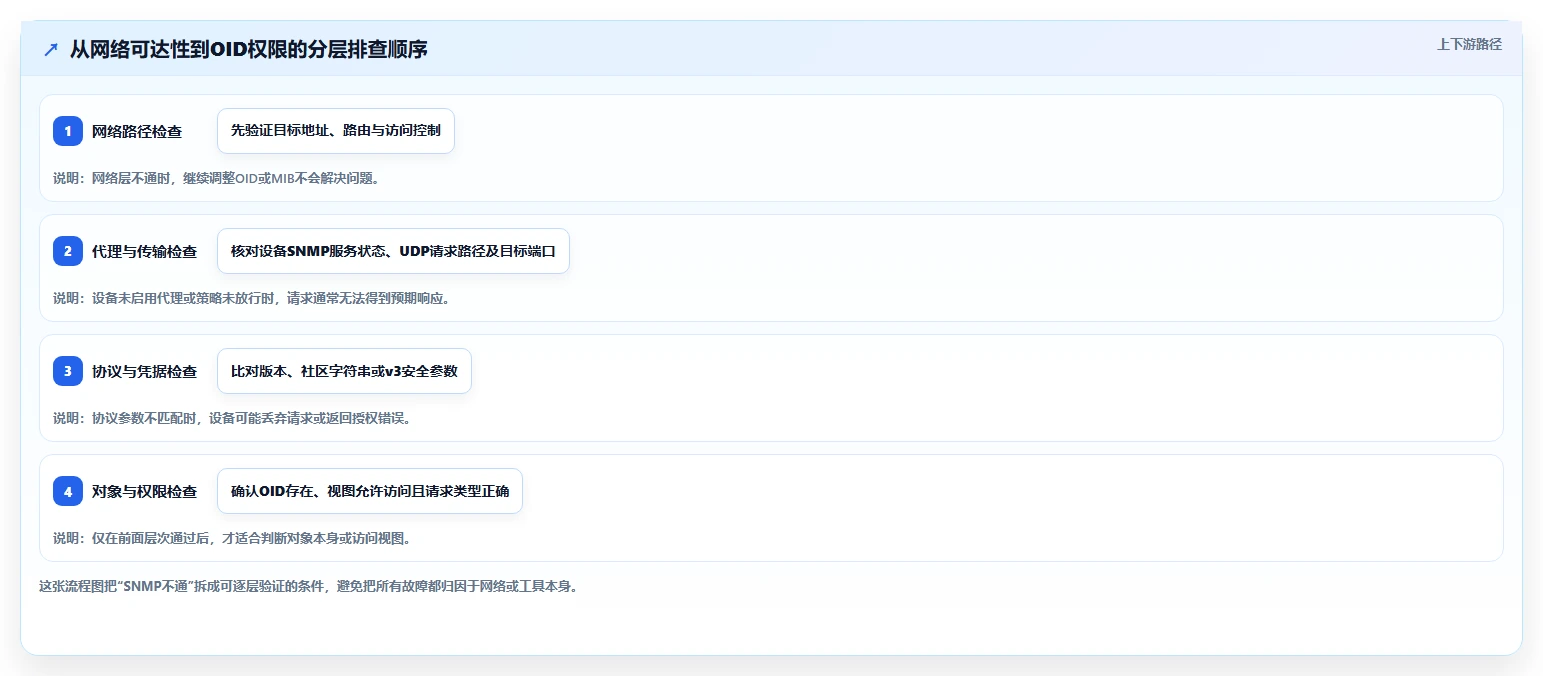The width and height of the screenshot is (1543, 676).
Task: Click the arrow icon beside the flowchart title
Action: coord(51,49)
